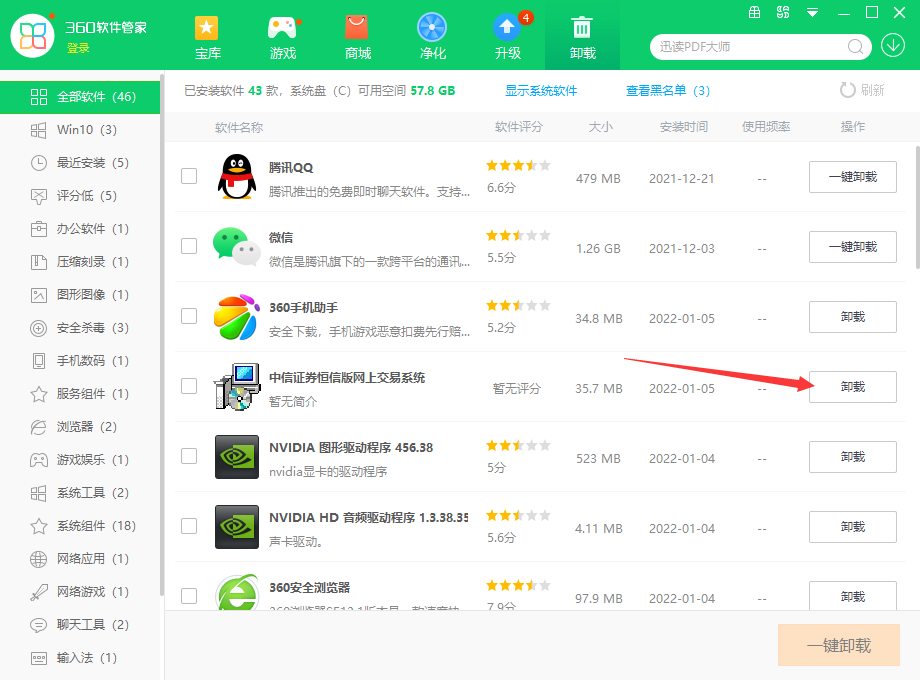Check the 腾讯QQ checkbox
Image resolution: width=920 pixels, height=680 pixels.
189,176
